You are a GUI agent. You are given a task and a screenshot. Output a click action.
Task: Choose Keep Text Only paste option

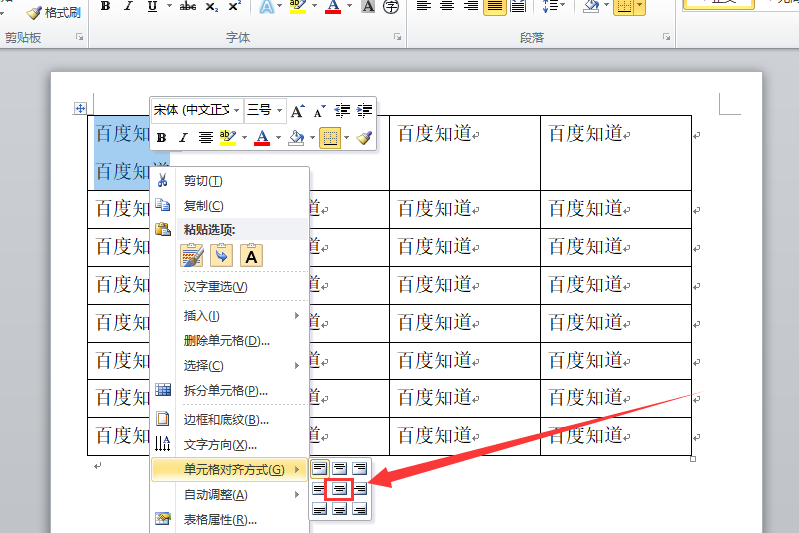[x=251, y=256]
